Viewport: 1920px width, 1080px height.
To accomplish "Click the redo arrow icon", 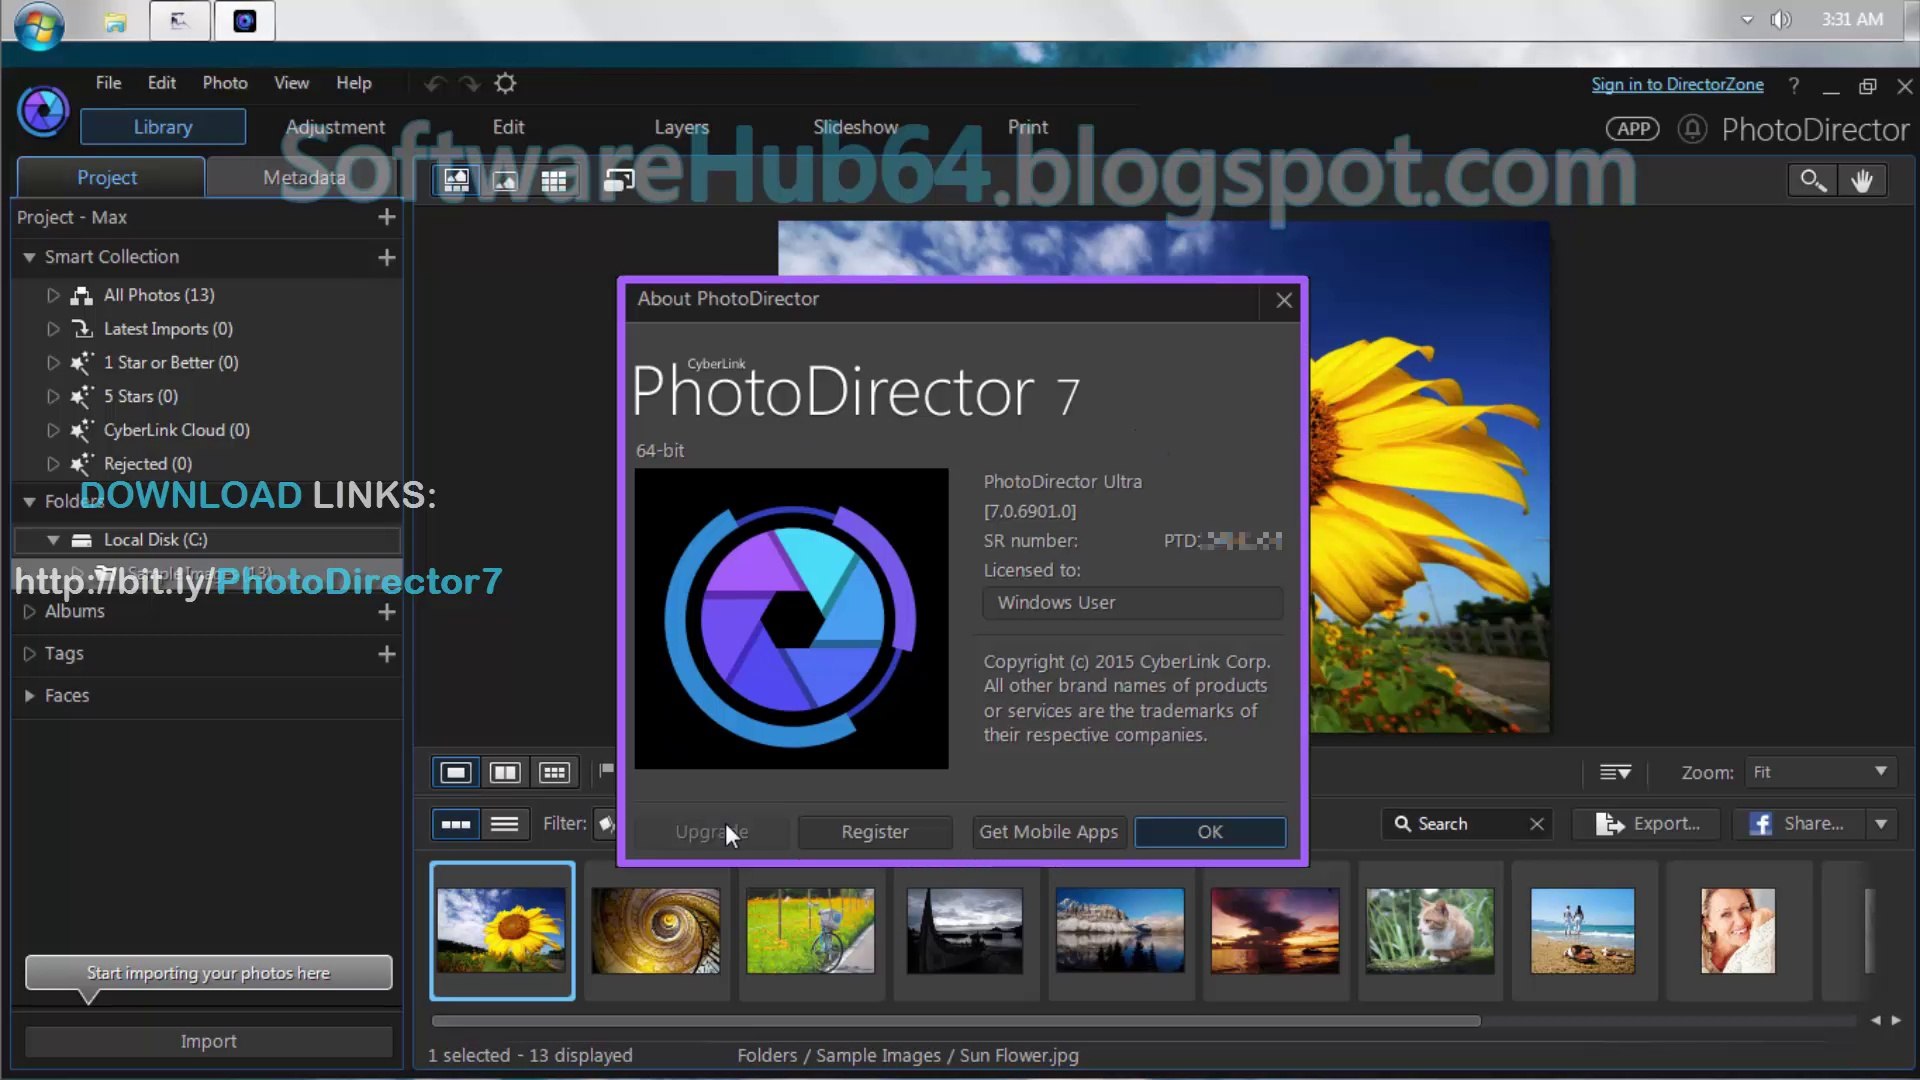I will coord(470,83).
